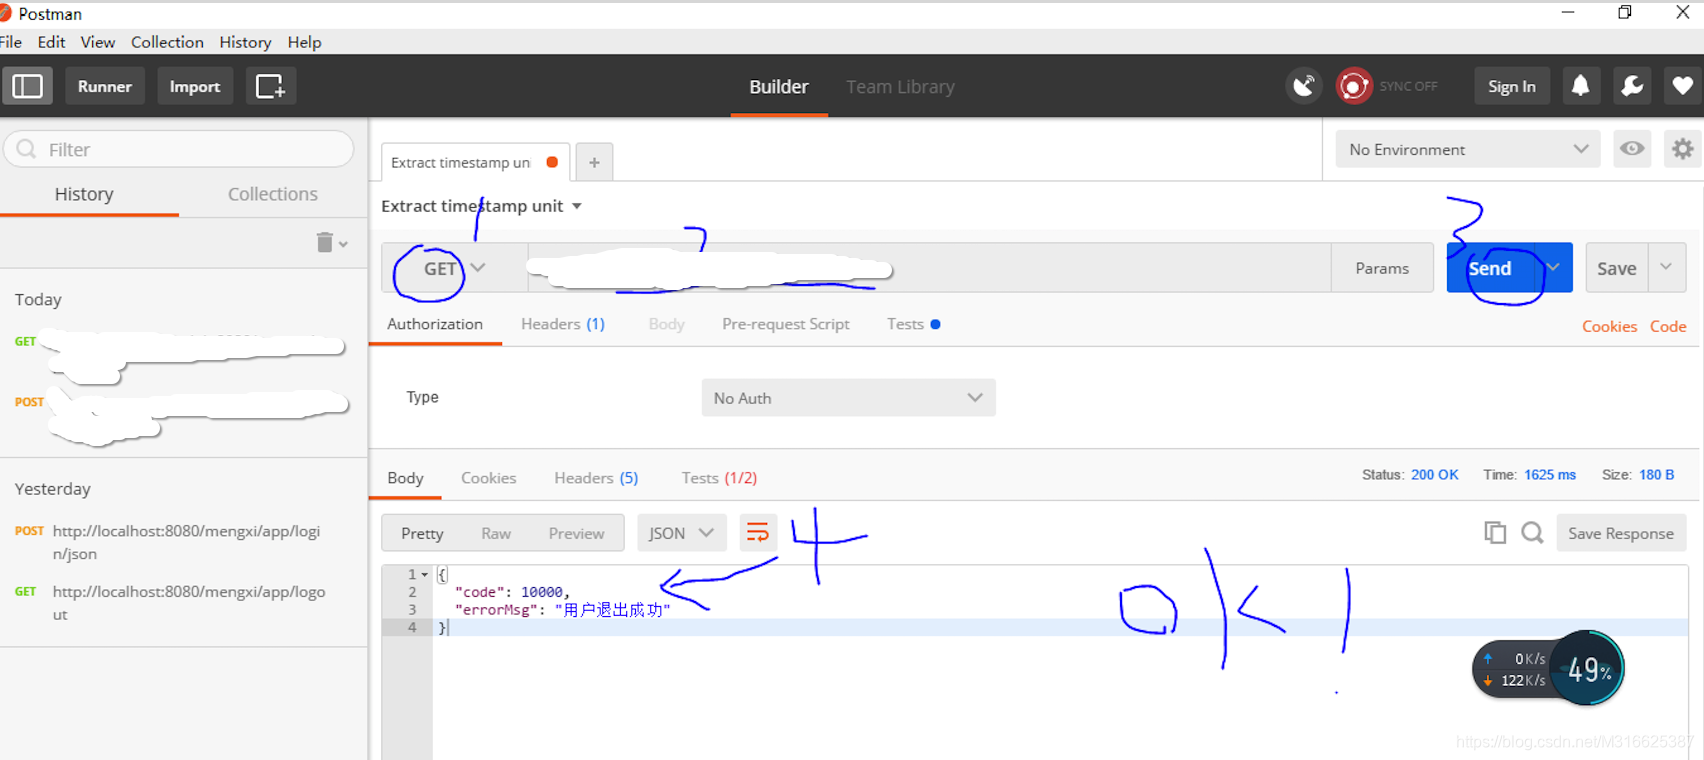Image resolution: width=1704 pixels, height=760 pixels.
Task: Open the Pre-request Script tab
Action: click(x=786, y=324)
